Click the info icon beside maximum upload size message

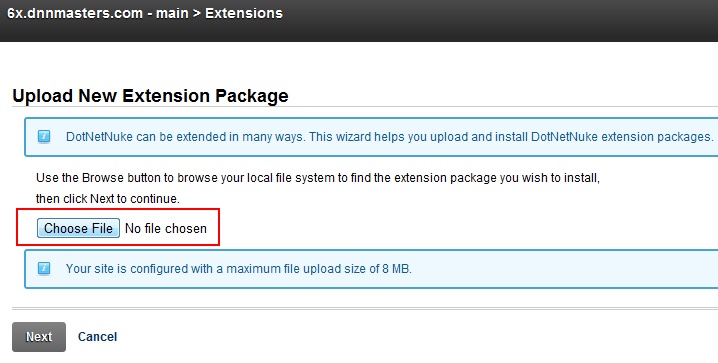[x=44, y=268]
